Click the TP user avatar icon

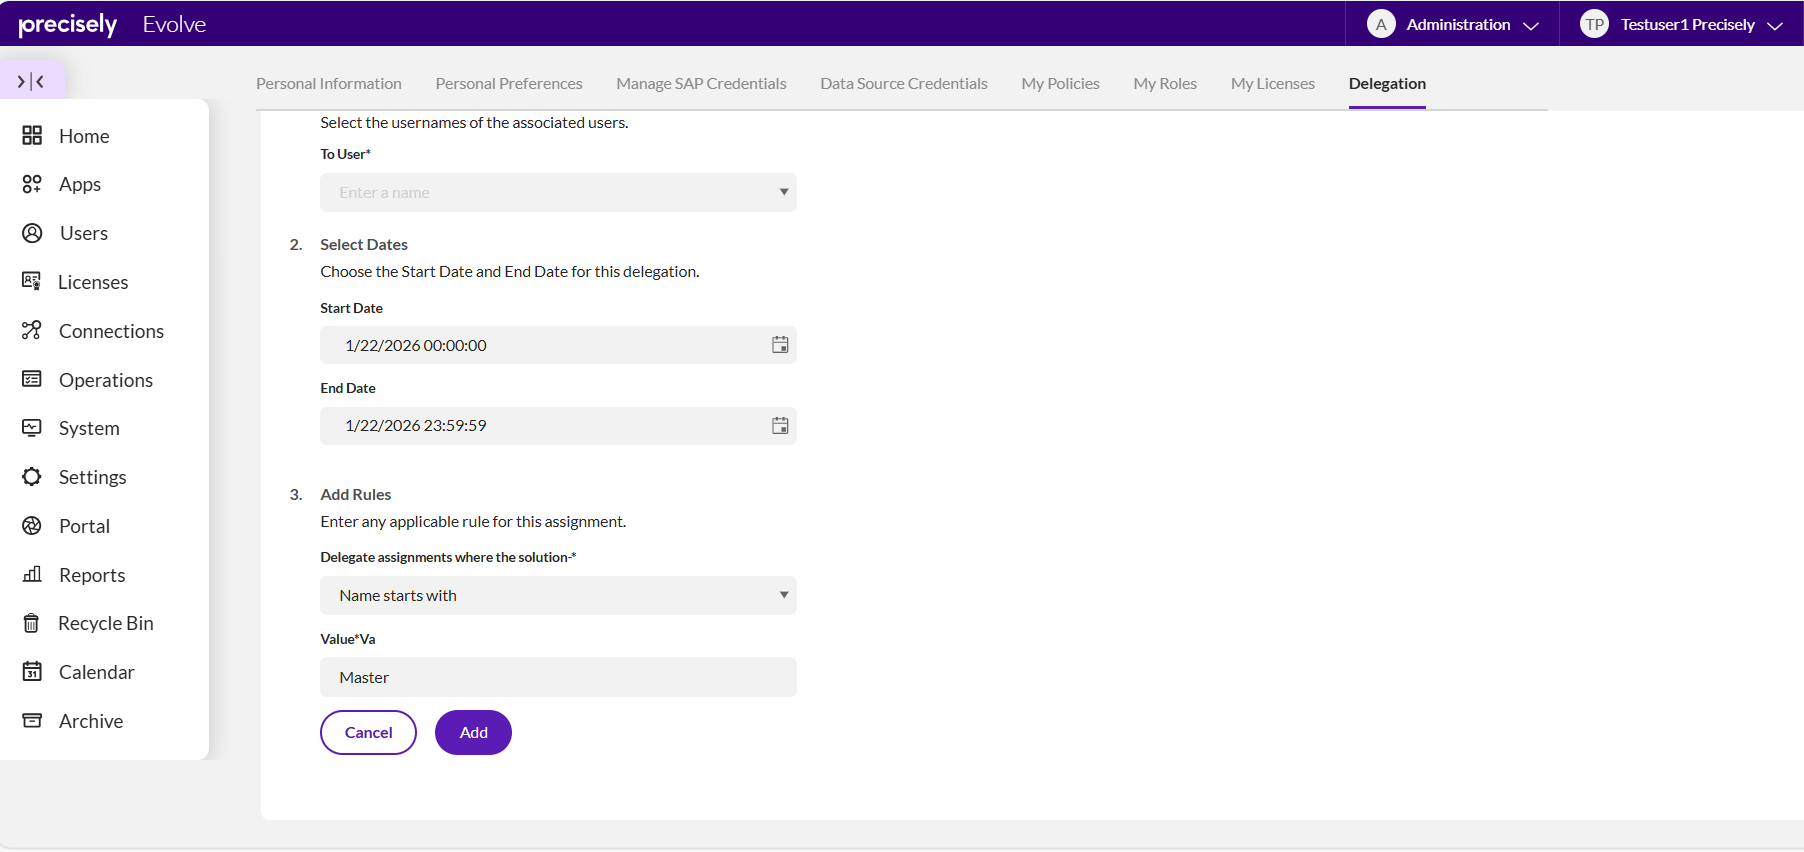[x=1594, y=24]
